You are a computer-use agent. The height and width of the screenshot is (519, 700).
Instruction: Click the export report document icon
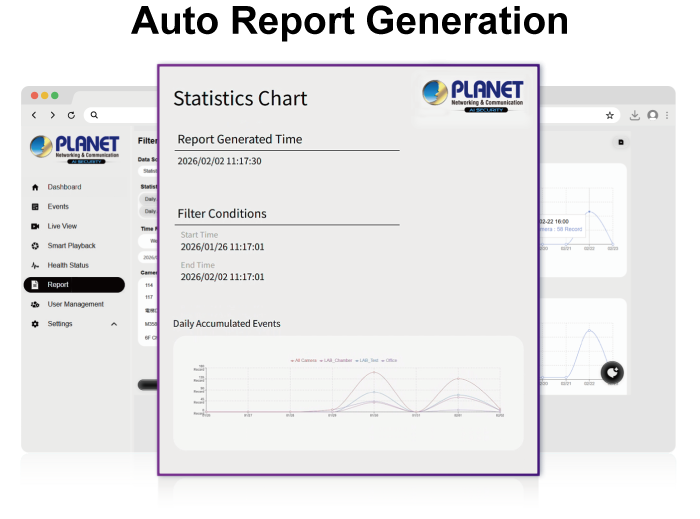[x=620, y=143]
